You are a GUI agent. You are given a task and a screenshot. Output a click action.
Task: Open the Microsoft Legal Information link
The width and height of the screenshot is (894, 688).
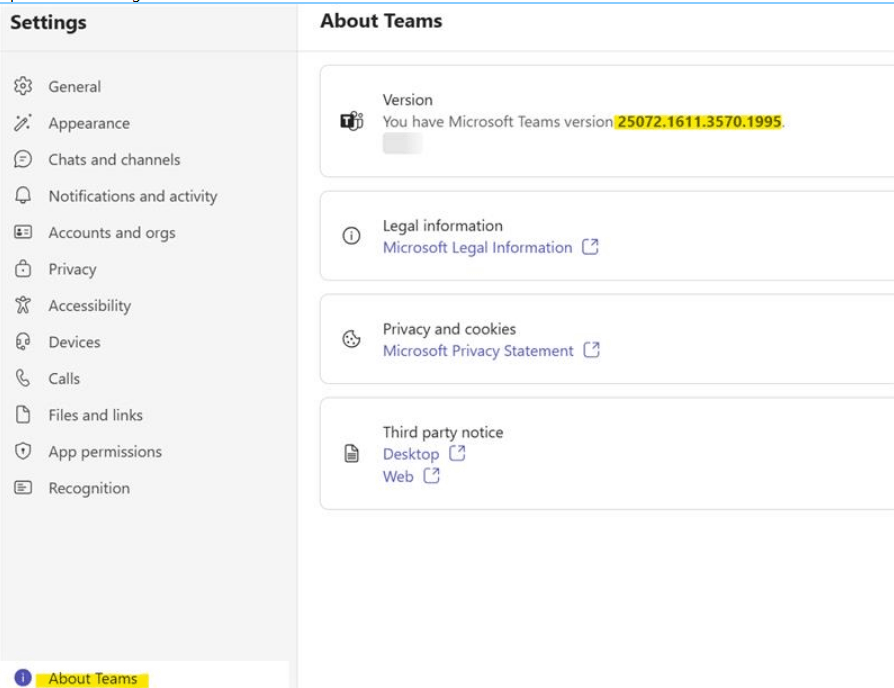477,247
